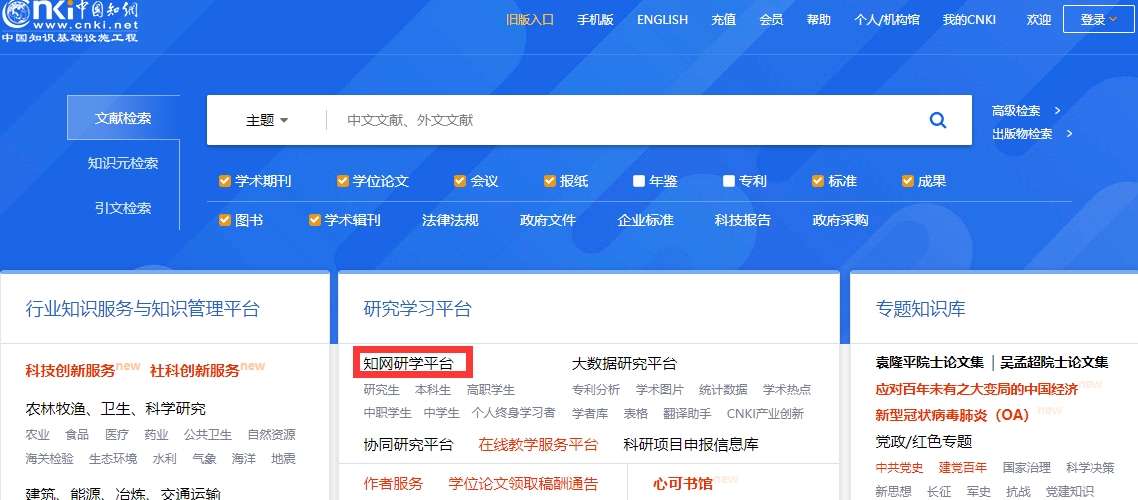Open 新型冠状病毒肺炎（OA）link
1138x500 pixels.
(954, 415)
